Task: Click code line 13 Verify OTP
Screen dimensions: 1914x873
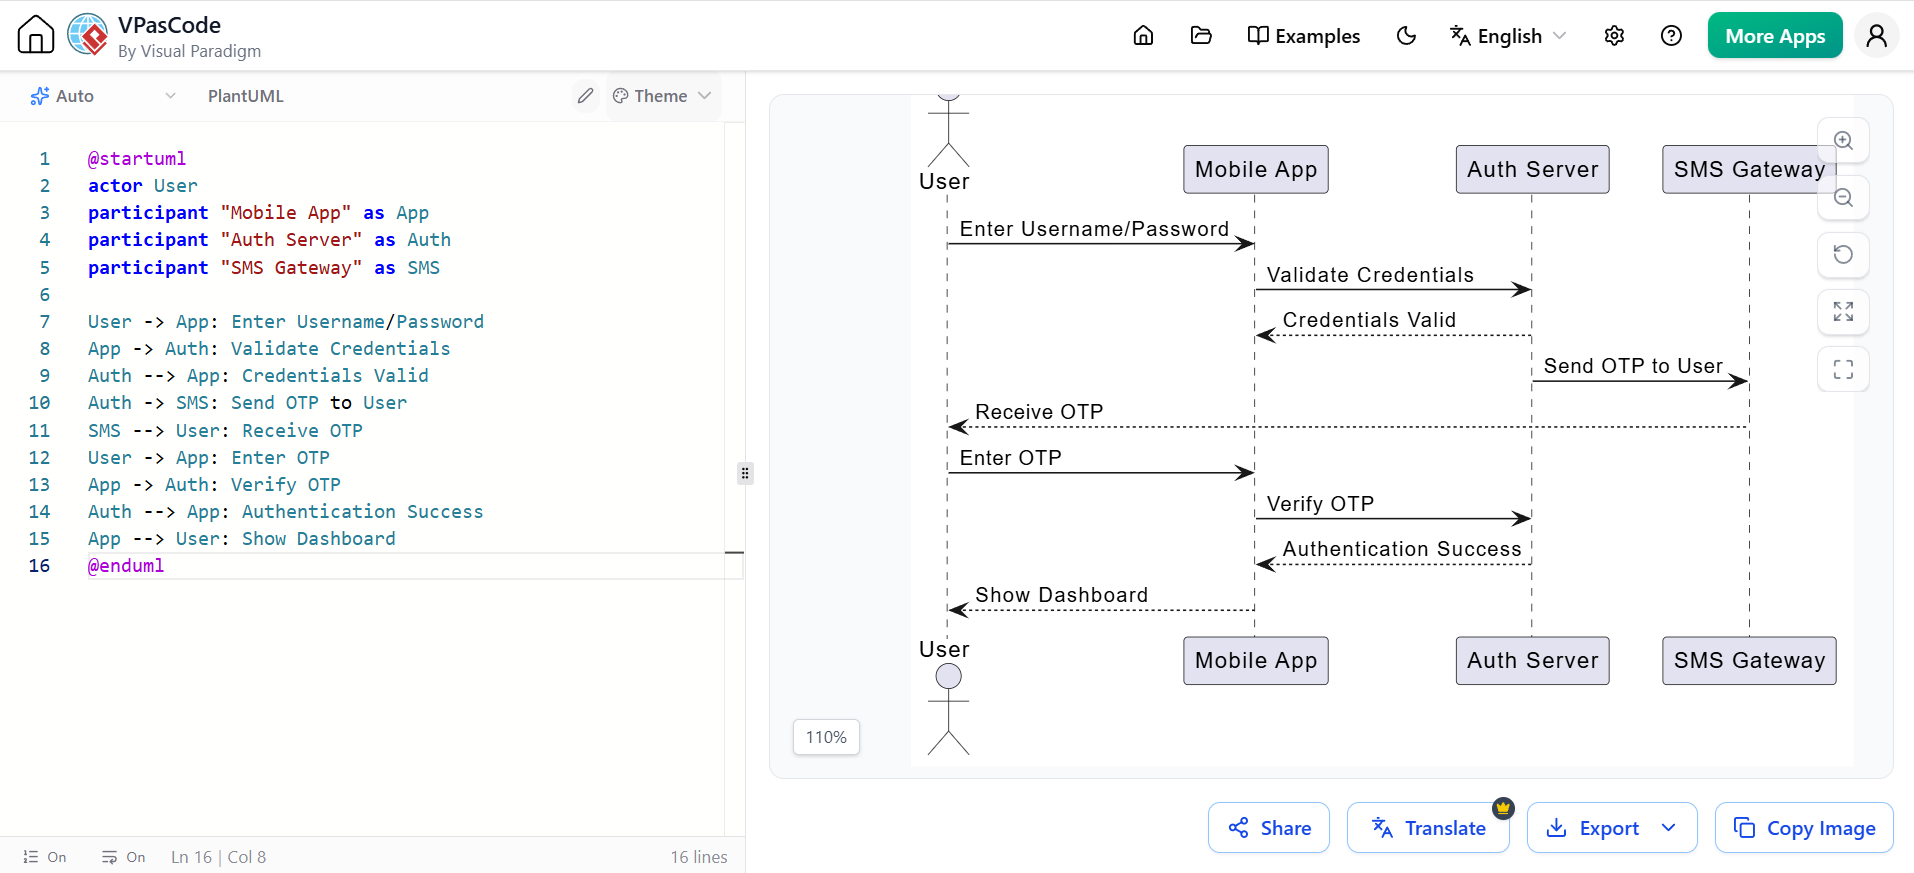Action: pyautogui.click(x=214, y=485)
